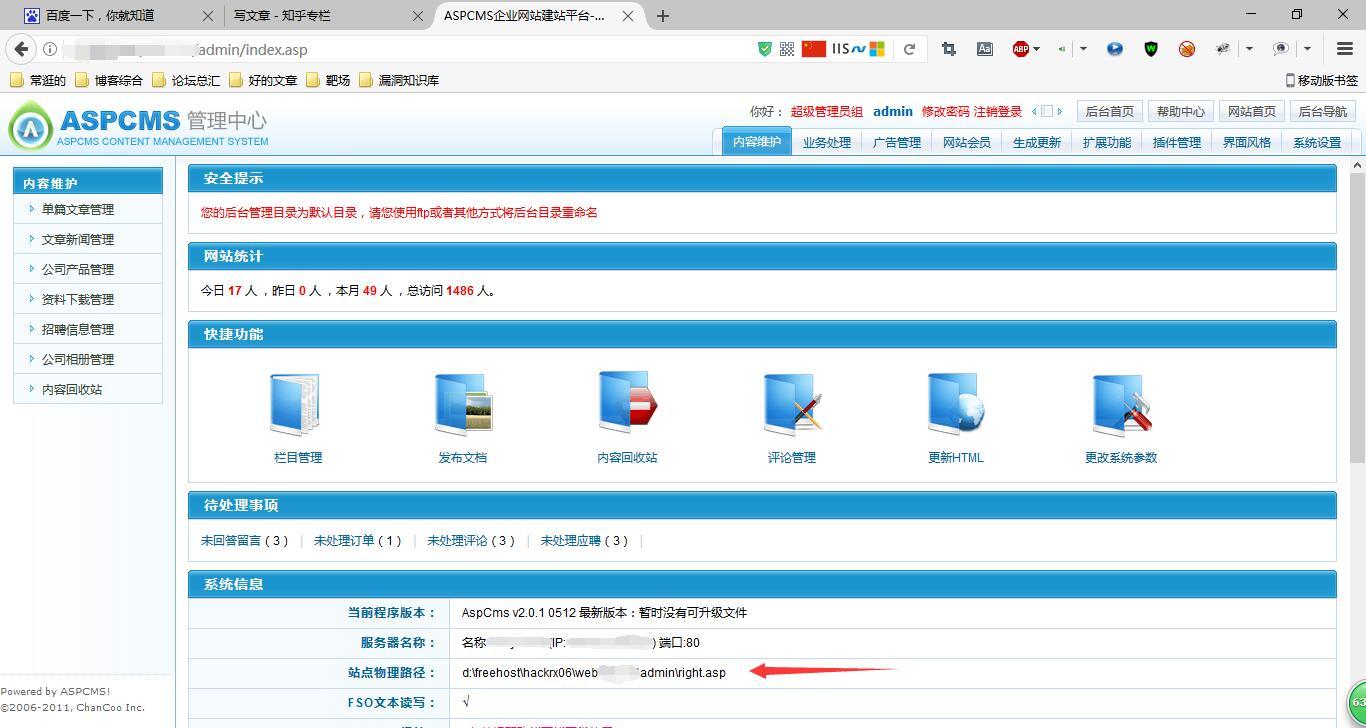
Task: Click the IIS server indicator icon
Action: [x=848, y=49]
